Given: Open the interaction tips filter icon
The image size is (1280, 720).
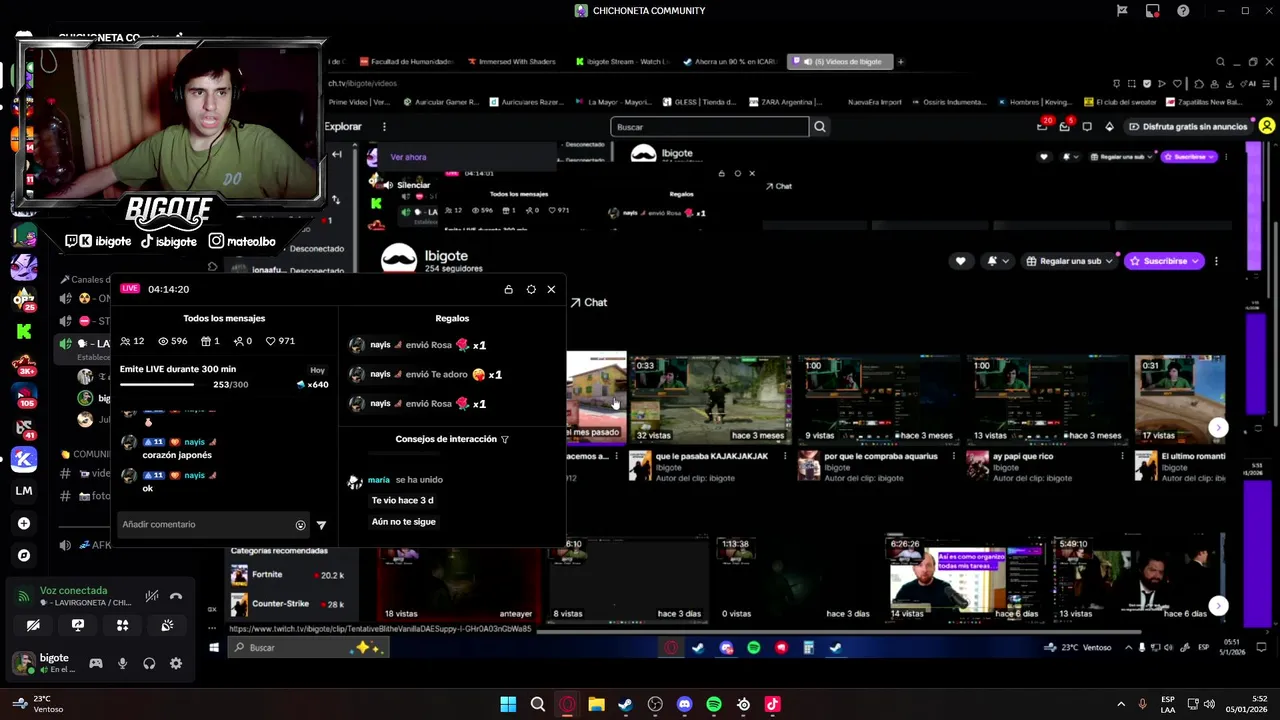Looking at the screenshot, I should pos(504,439).
